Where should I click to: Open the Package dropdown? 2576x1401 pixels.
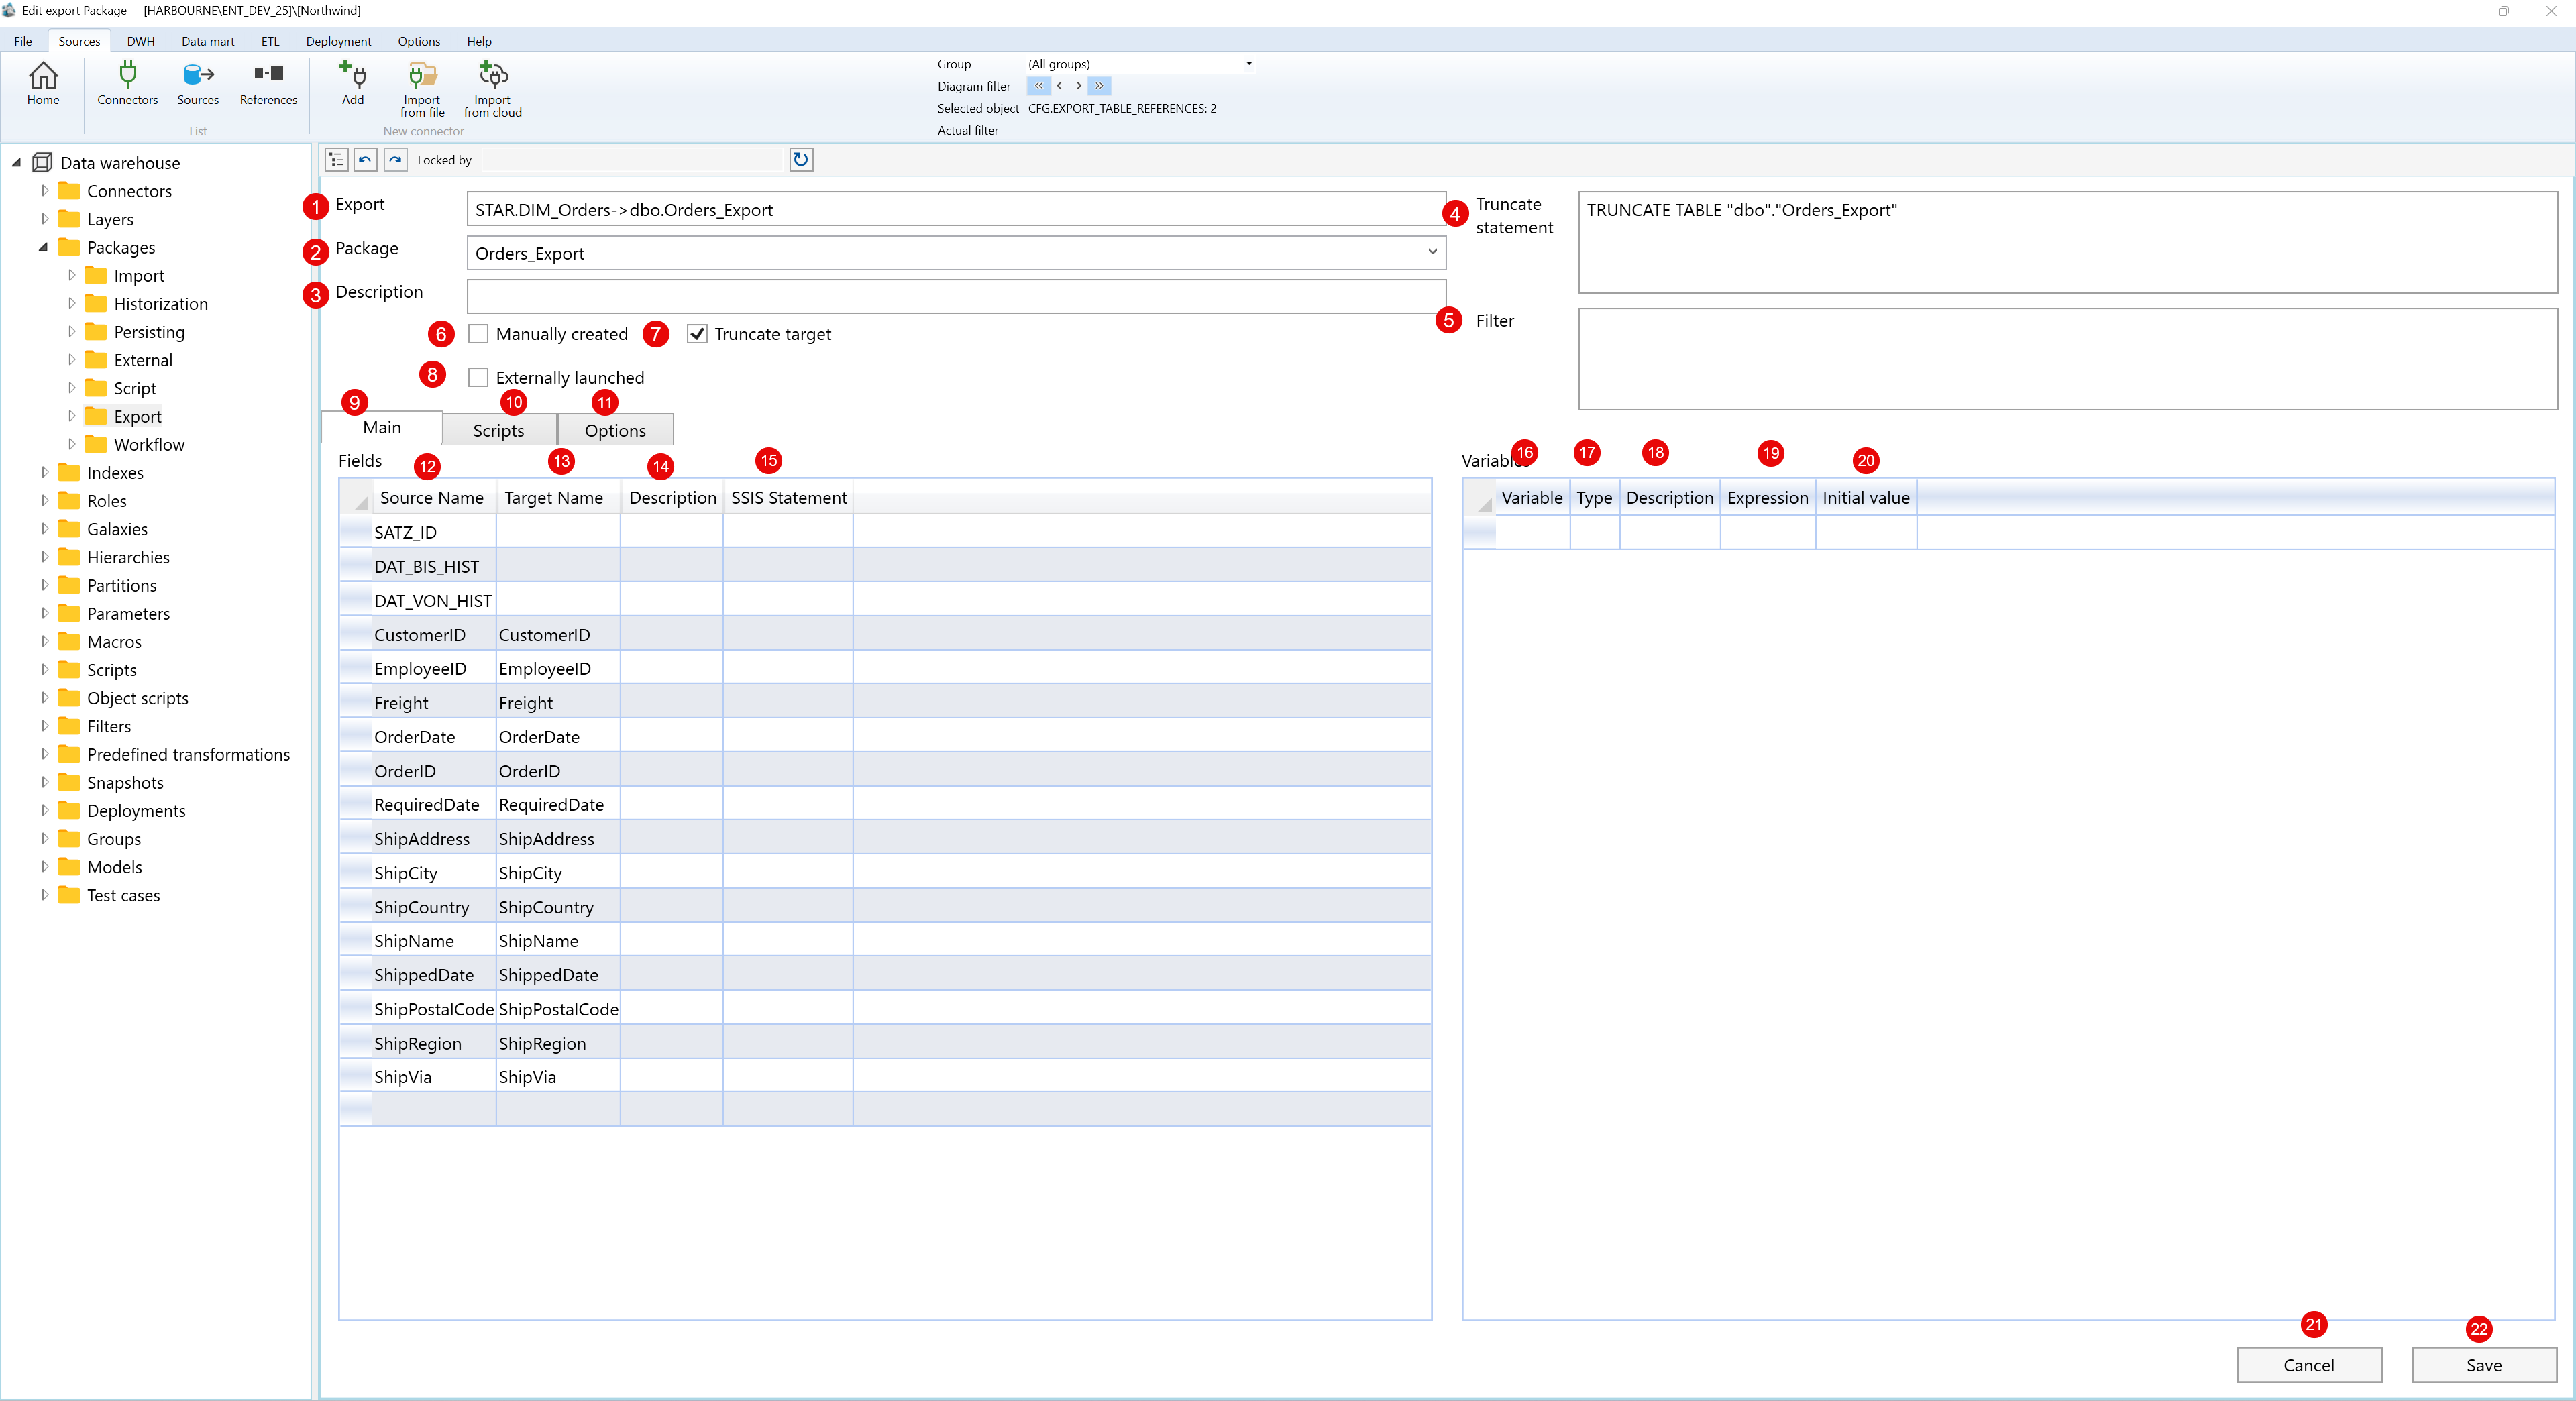(1432, 253)
